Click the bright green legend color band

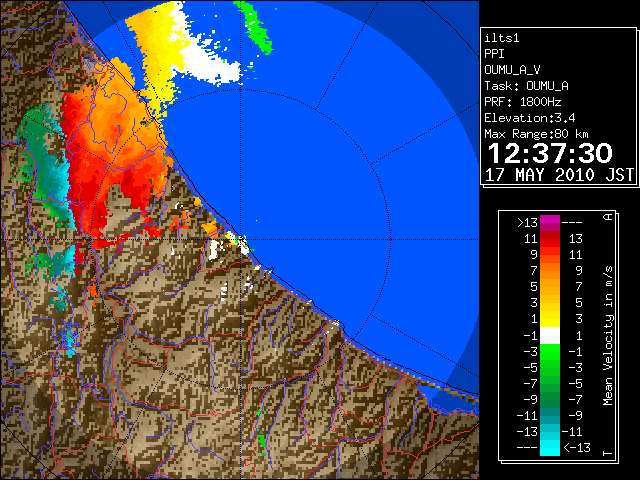click(550, 352)
